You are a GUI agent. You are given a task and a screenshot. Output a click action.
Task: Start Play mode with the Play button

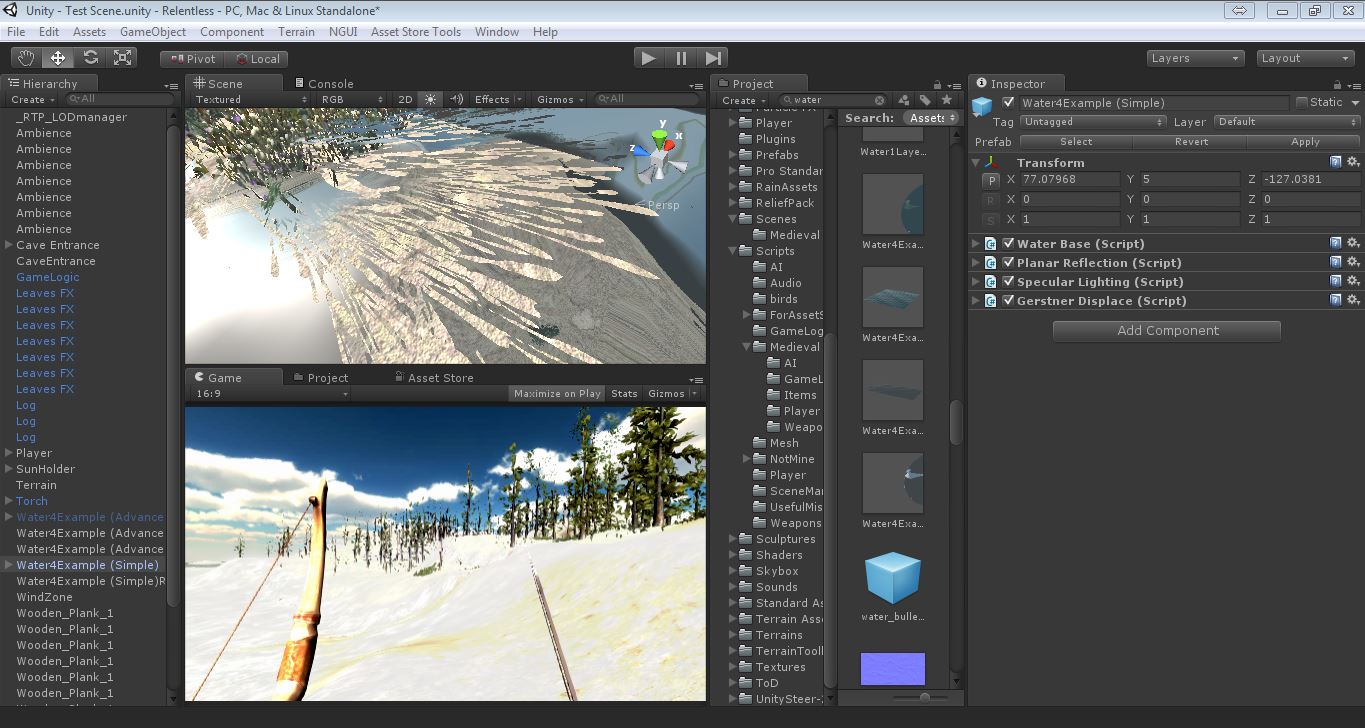click(649, 58)
